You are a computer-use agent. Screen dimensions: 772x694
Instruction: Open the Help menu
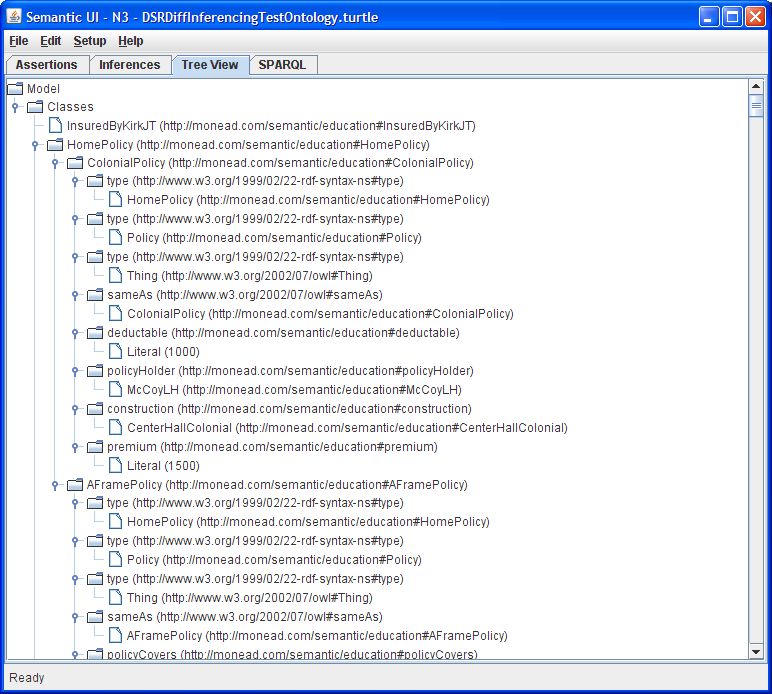(130, 41)
